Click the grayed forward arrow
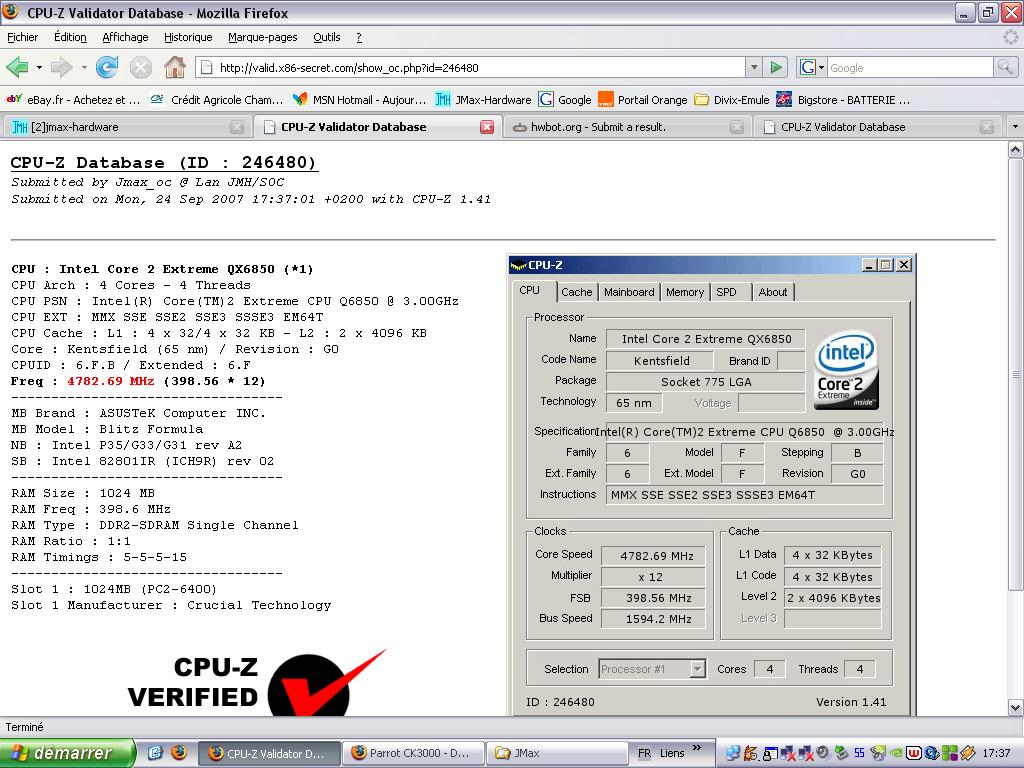 click(61, 67)
